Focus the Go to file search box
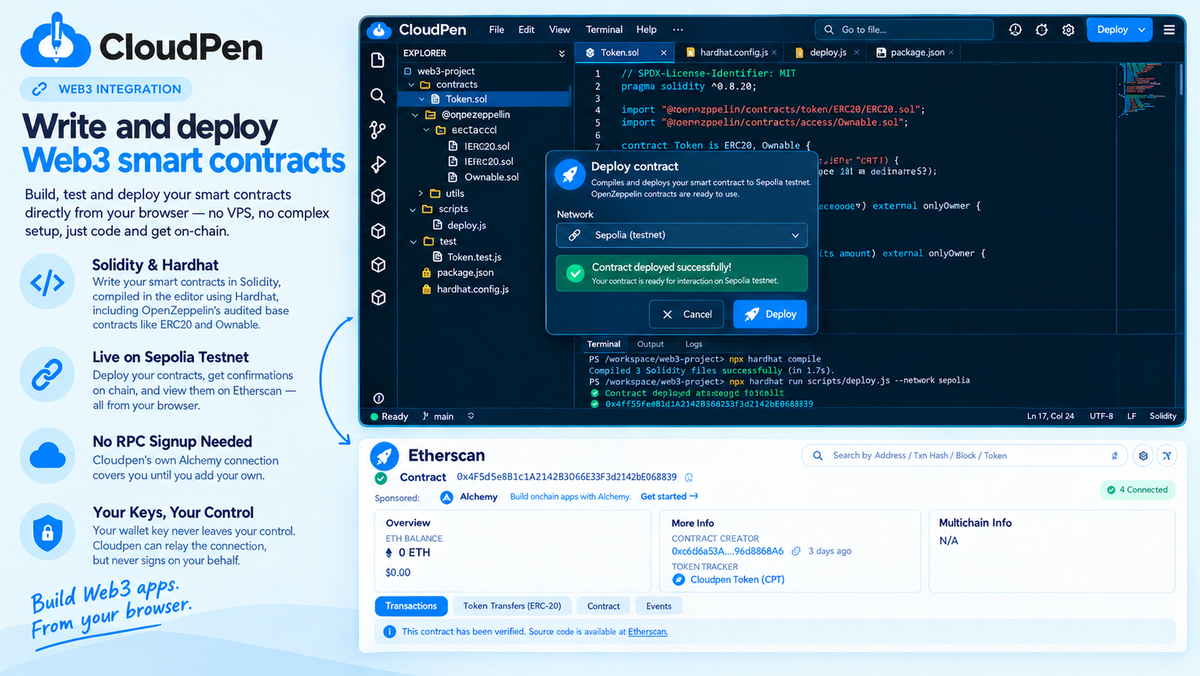This screenshot has width=1200, height=676. [x=905, y=30]
